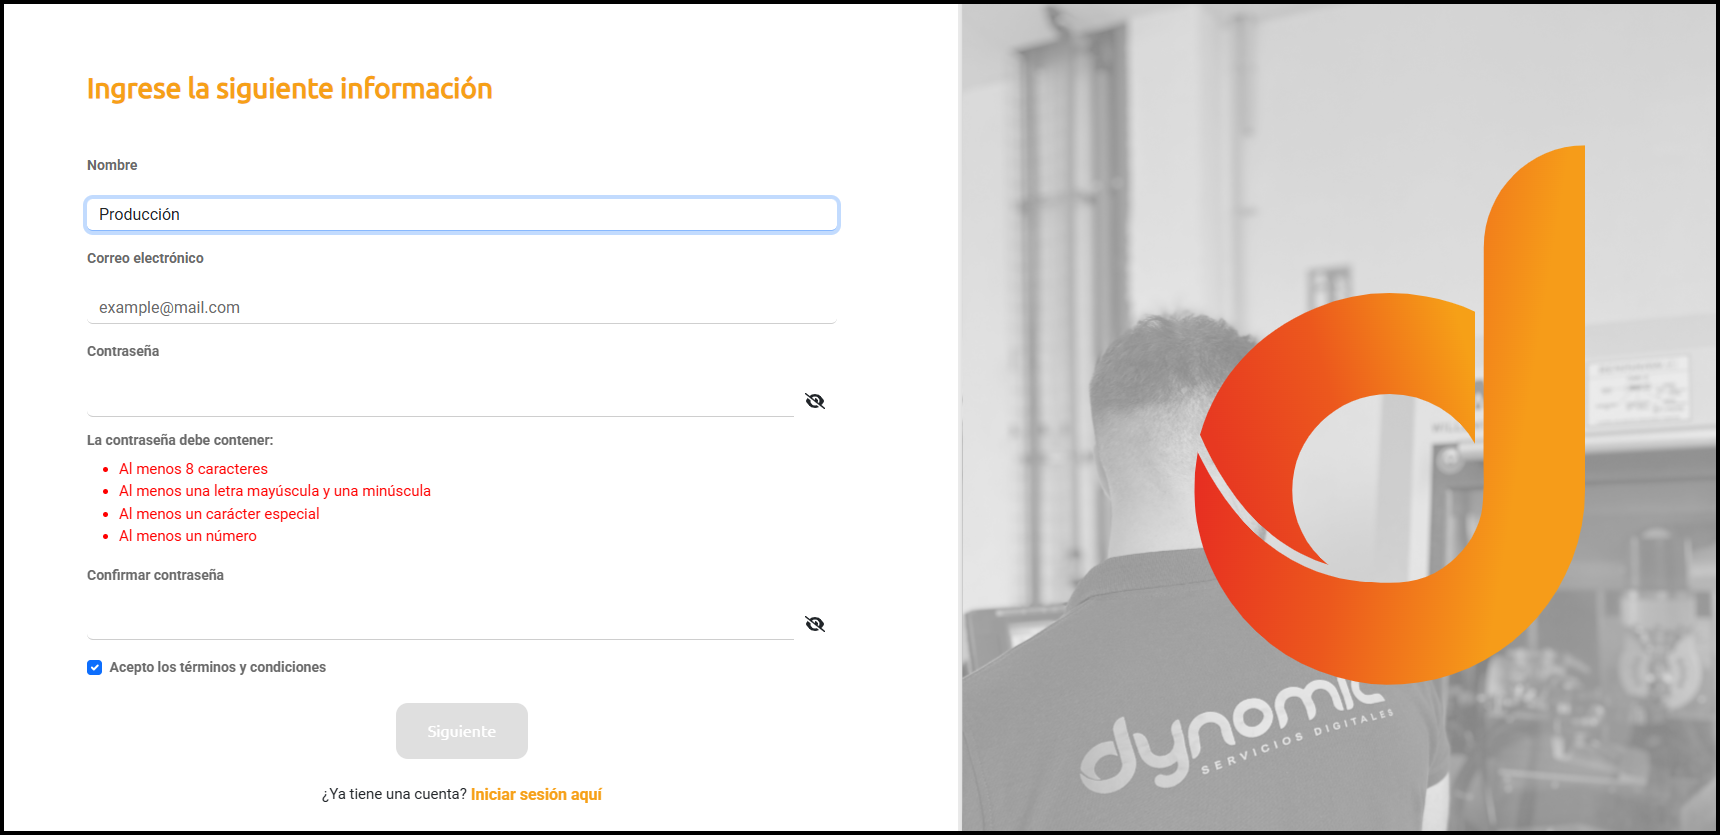Show the Contraseña field password with eye icon
Viewport: 1720px width, 835px height.
tap(815, 401)
